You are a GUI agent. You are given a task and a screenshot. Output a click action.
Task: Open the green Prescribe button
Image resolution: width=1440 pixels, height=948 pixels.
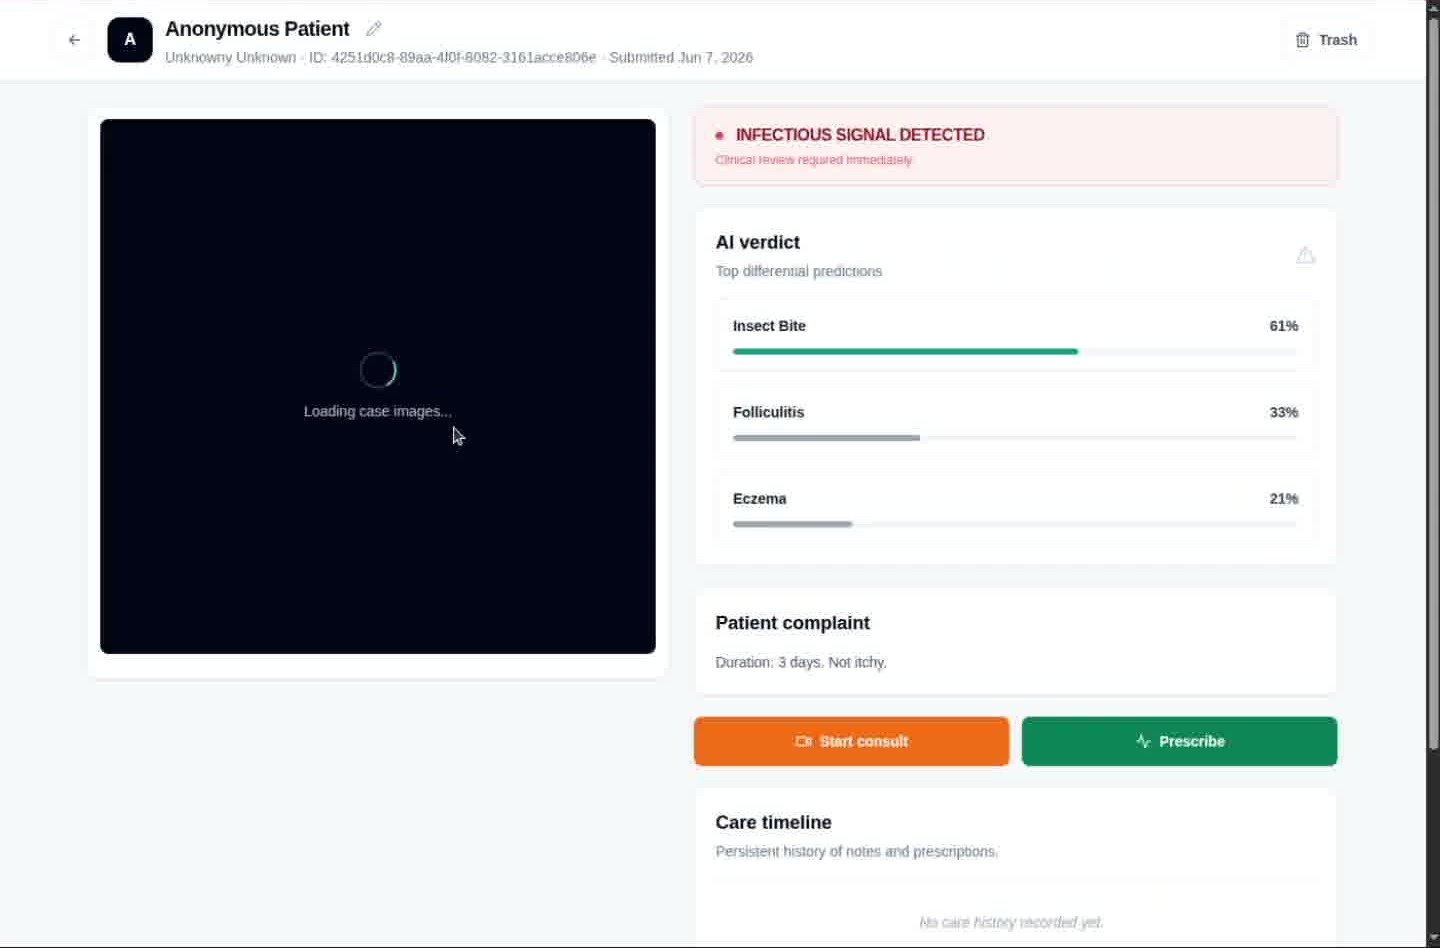(x=1179, y=741)
